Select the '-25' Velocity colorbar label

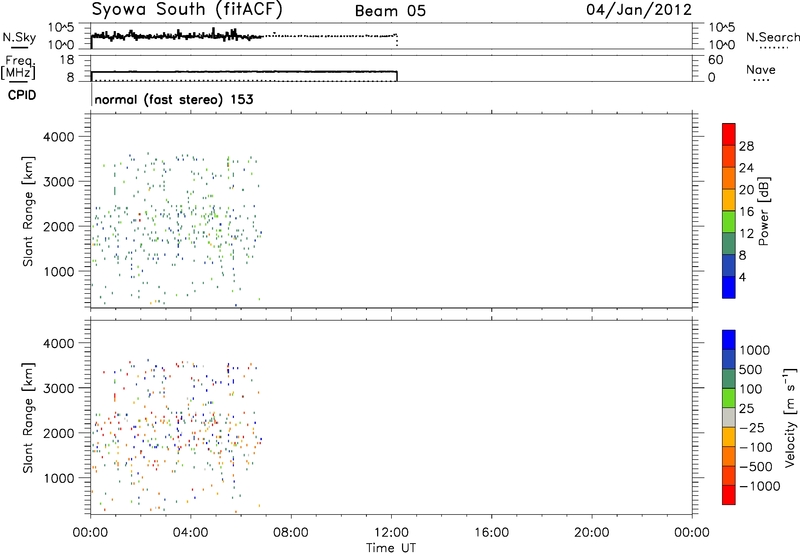click(752, 428)
